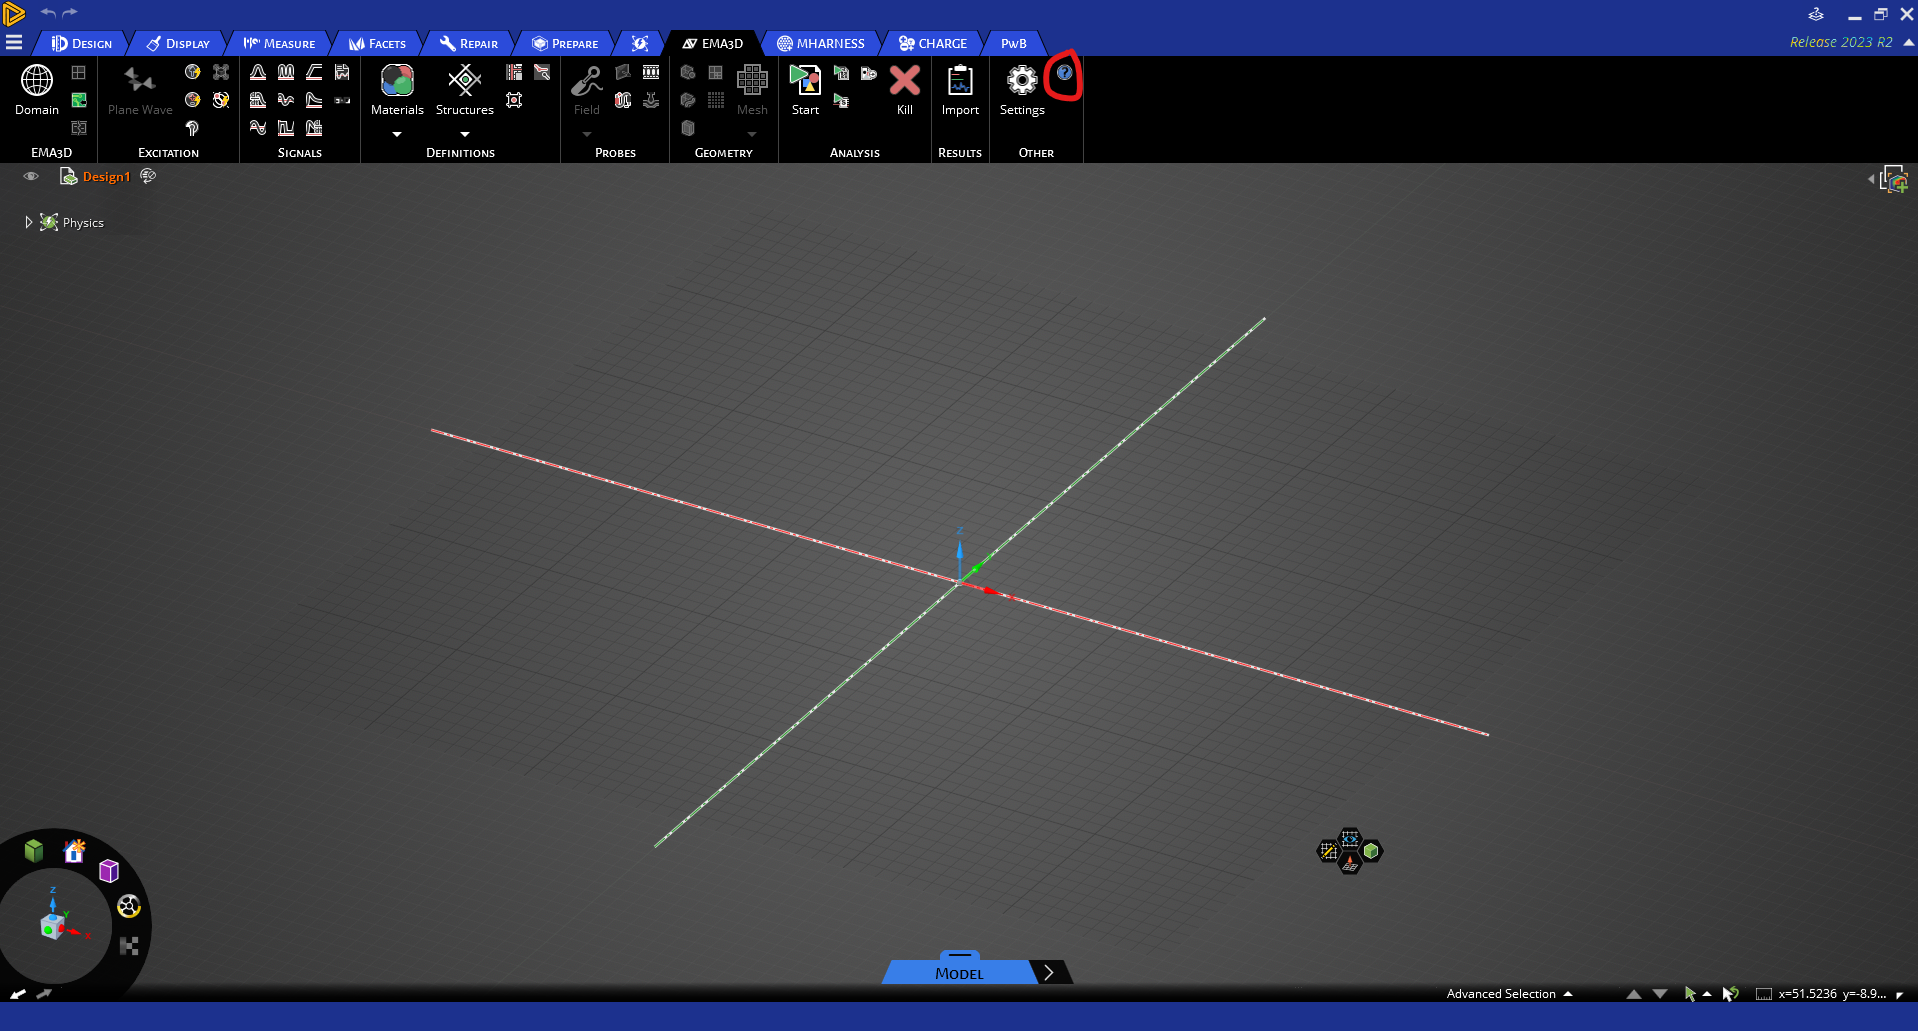This screenshot has width=1918, height=1031.
Task: Click the Model button at bottom
Action: point(958,973)
